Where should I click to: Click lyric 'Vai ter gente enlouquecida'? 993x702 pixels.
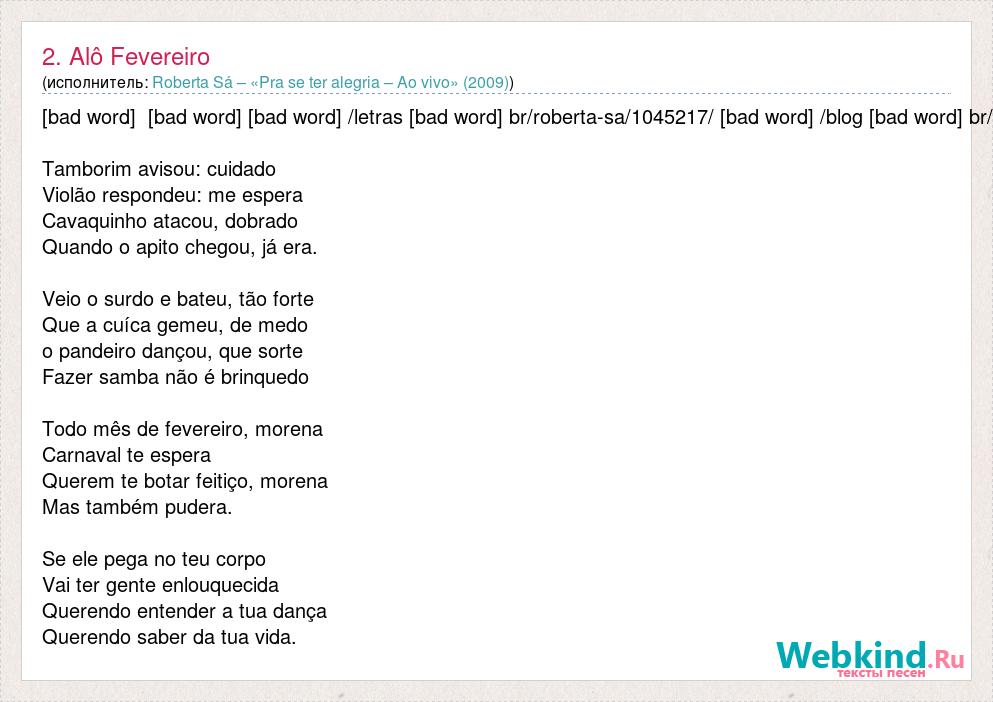[160, 585]
